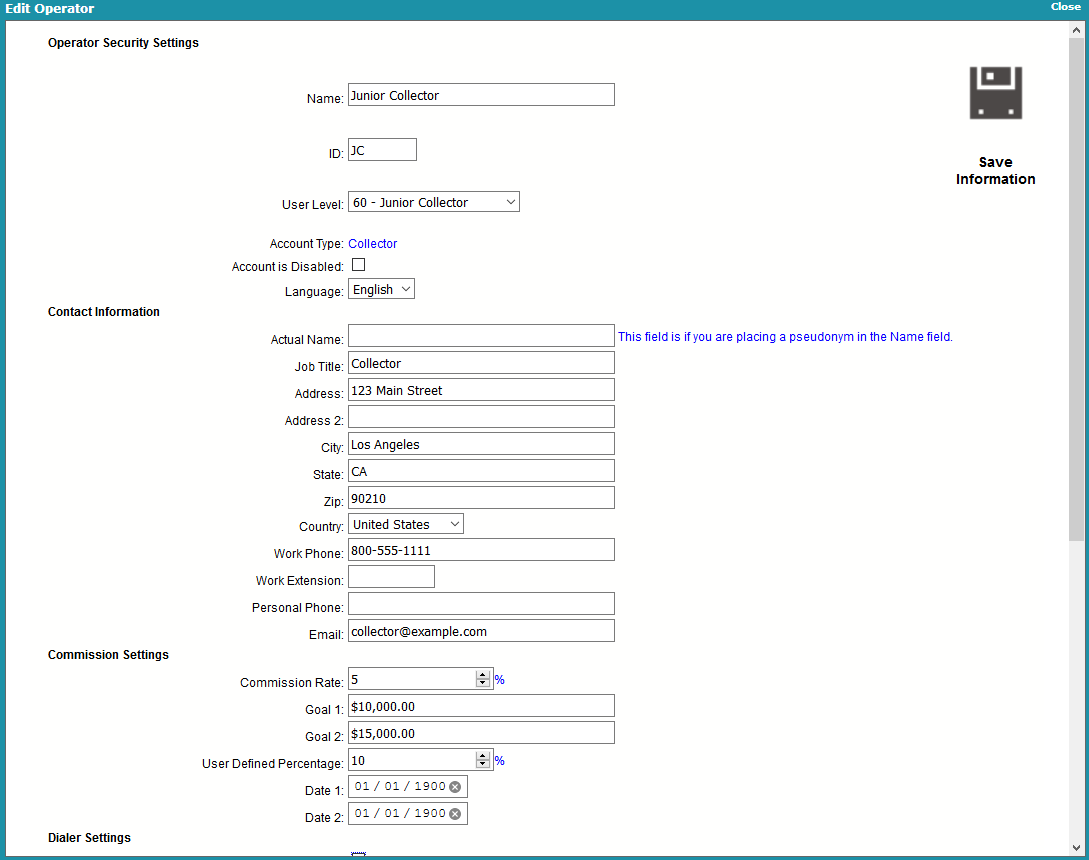Increase User Defined Percentage with up spinner
This screenshot has width=1089, height=860.
(x=483, y=756)
